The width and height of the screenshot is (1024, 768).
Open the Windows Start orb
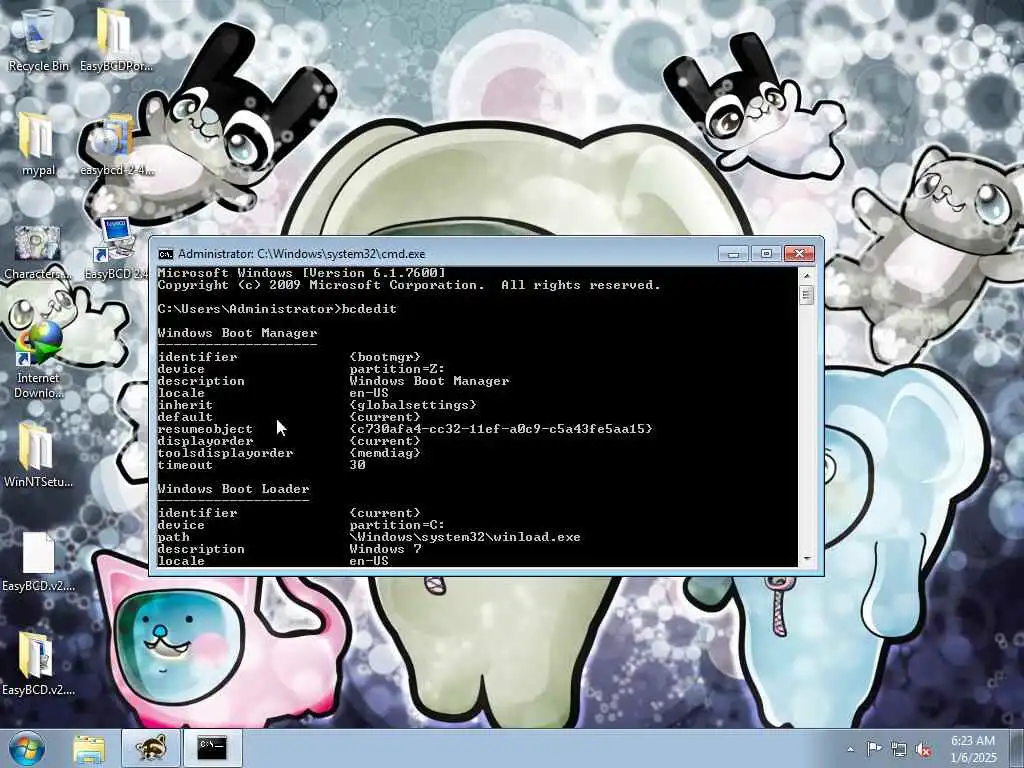(x=27, y=748)
